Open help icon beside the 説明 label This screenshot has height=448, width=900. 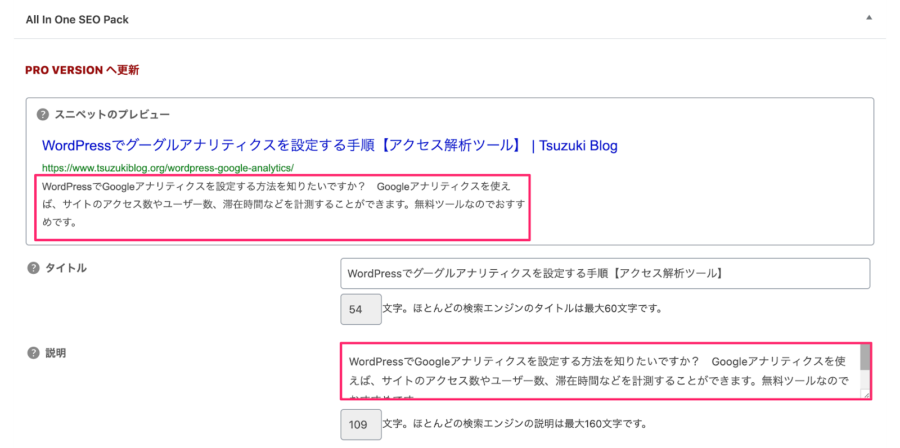pos(33,353)
